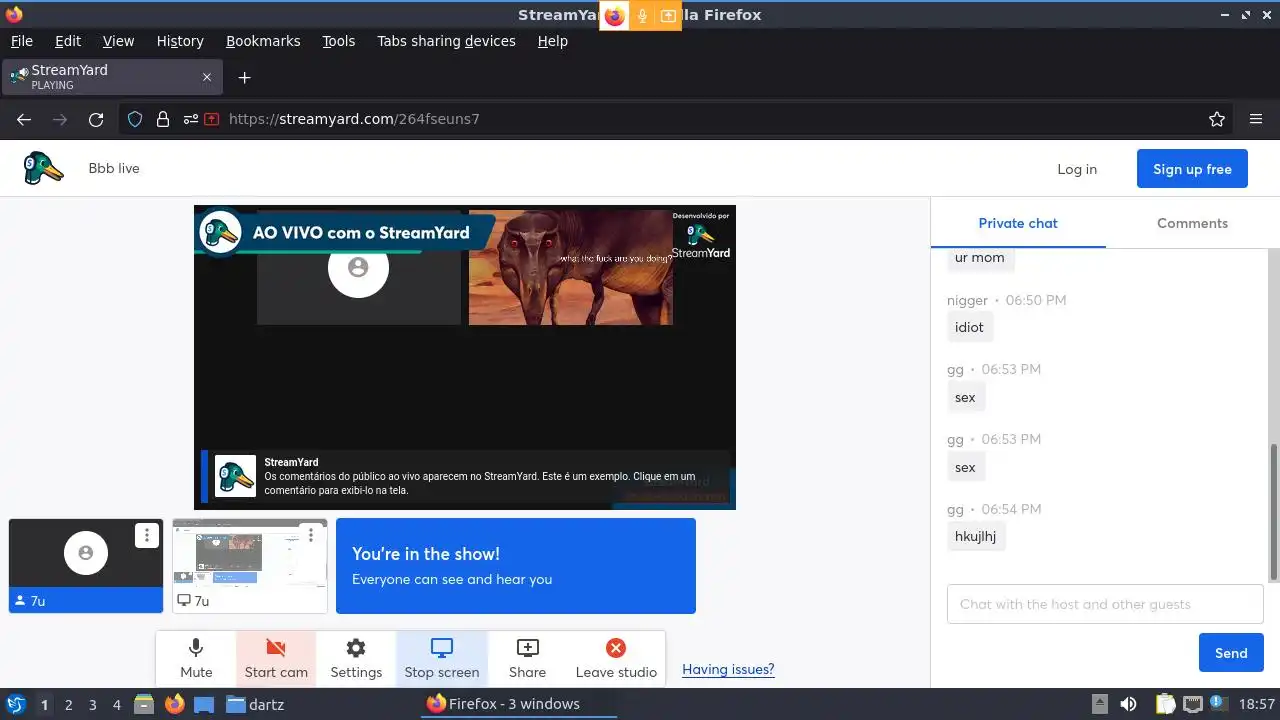Open the Share option in studio toolbar
The height and width of the screenshot is (720, 1280).
click(527, 659)
